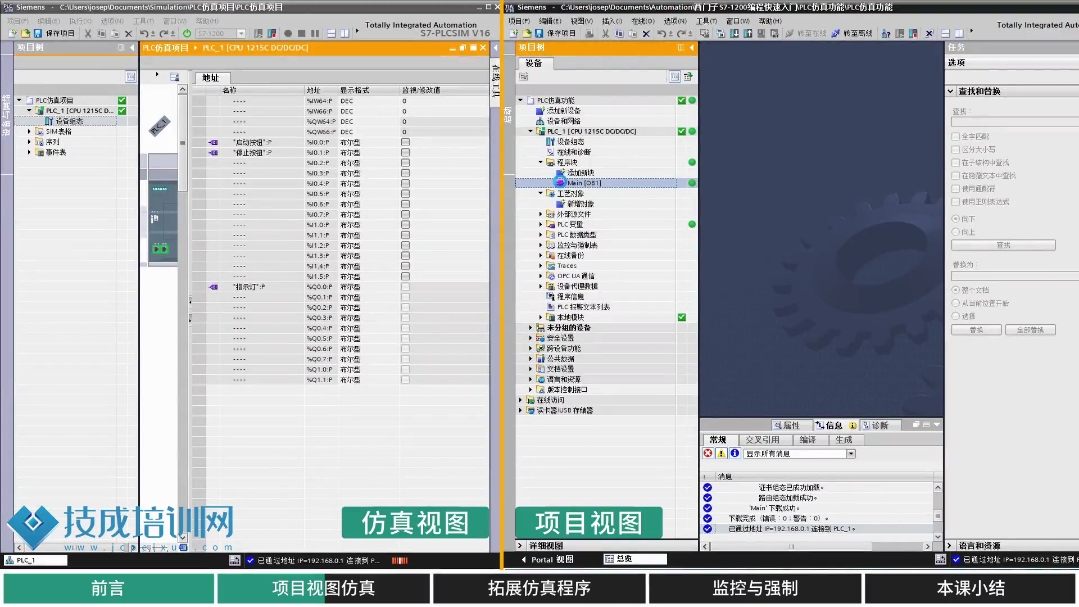Click the PLCSIM table vertical scrollbar
Image resolution: width=1079 pixels, height=607 pixels.
point(182,313)
